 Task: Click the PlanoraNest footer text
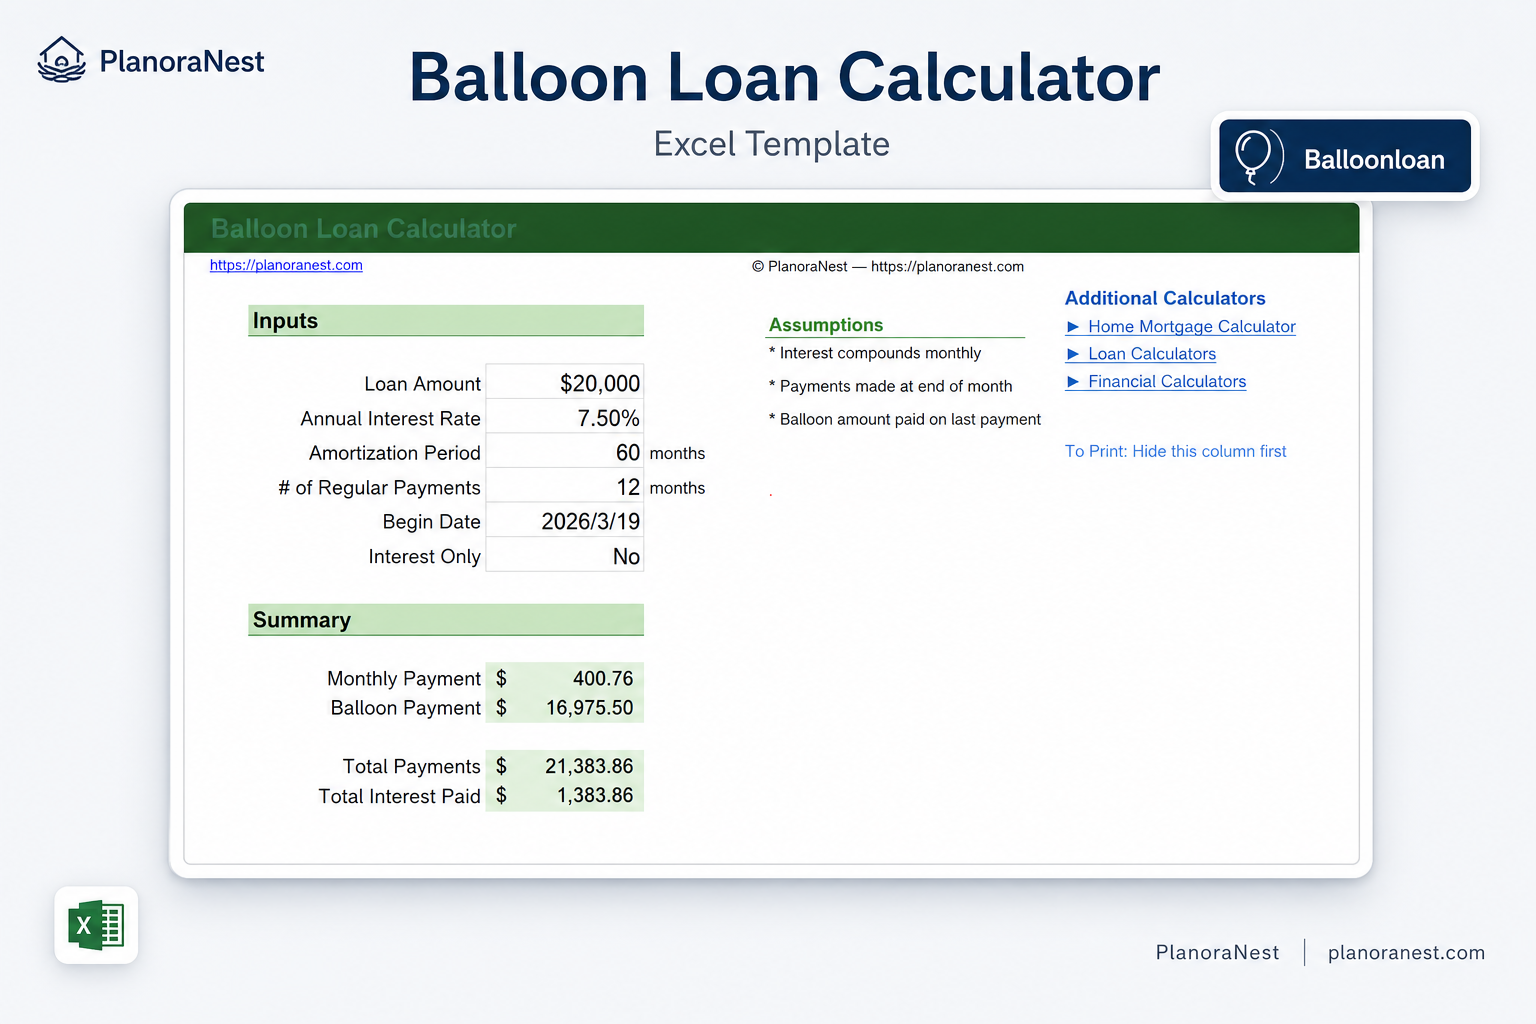click(1217, 953)
